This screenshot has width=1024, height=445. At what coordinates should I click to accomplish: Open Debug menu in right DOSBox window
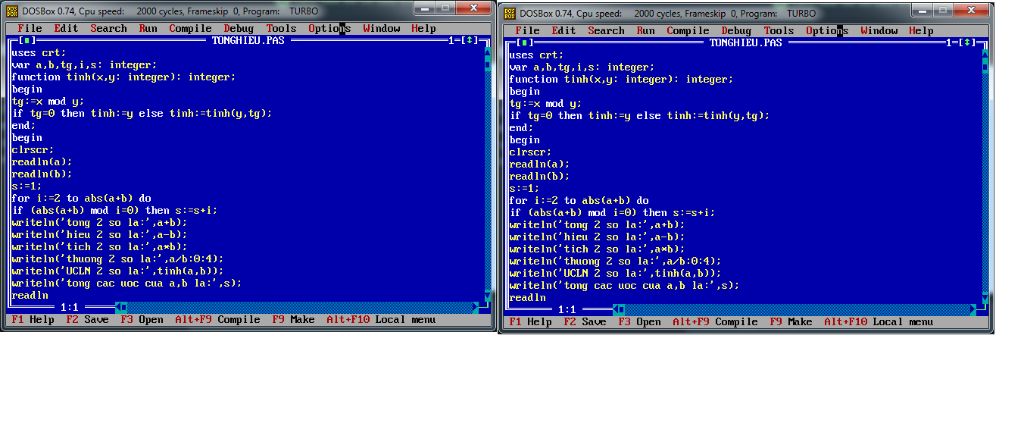pos(736,31)
